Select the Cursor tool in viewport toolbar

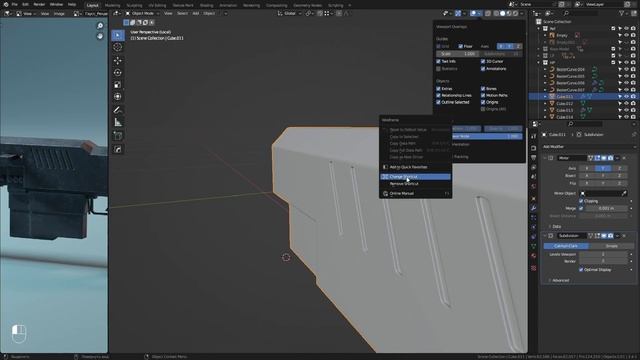coord(118,47)
